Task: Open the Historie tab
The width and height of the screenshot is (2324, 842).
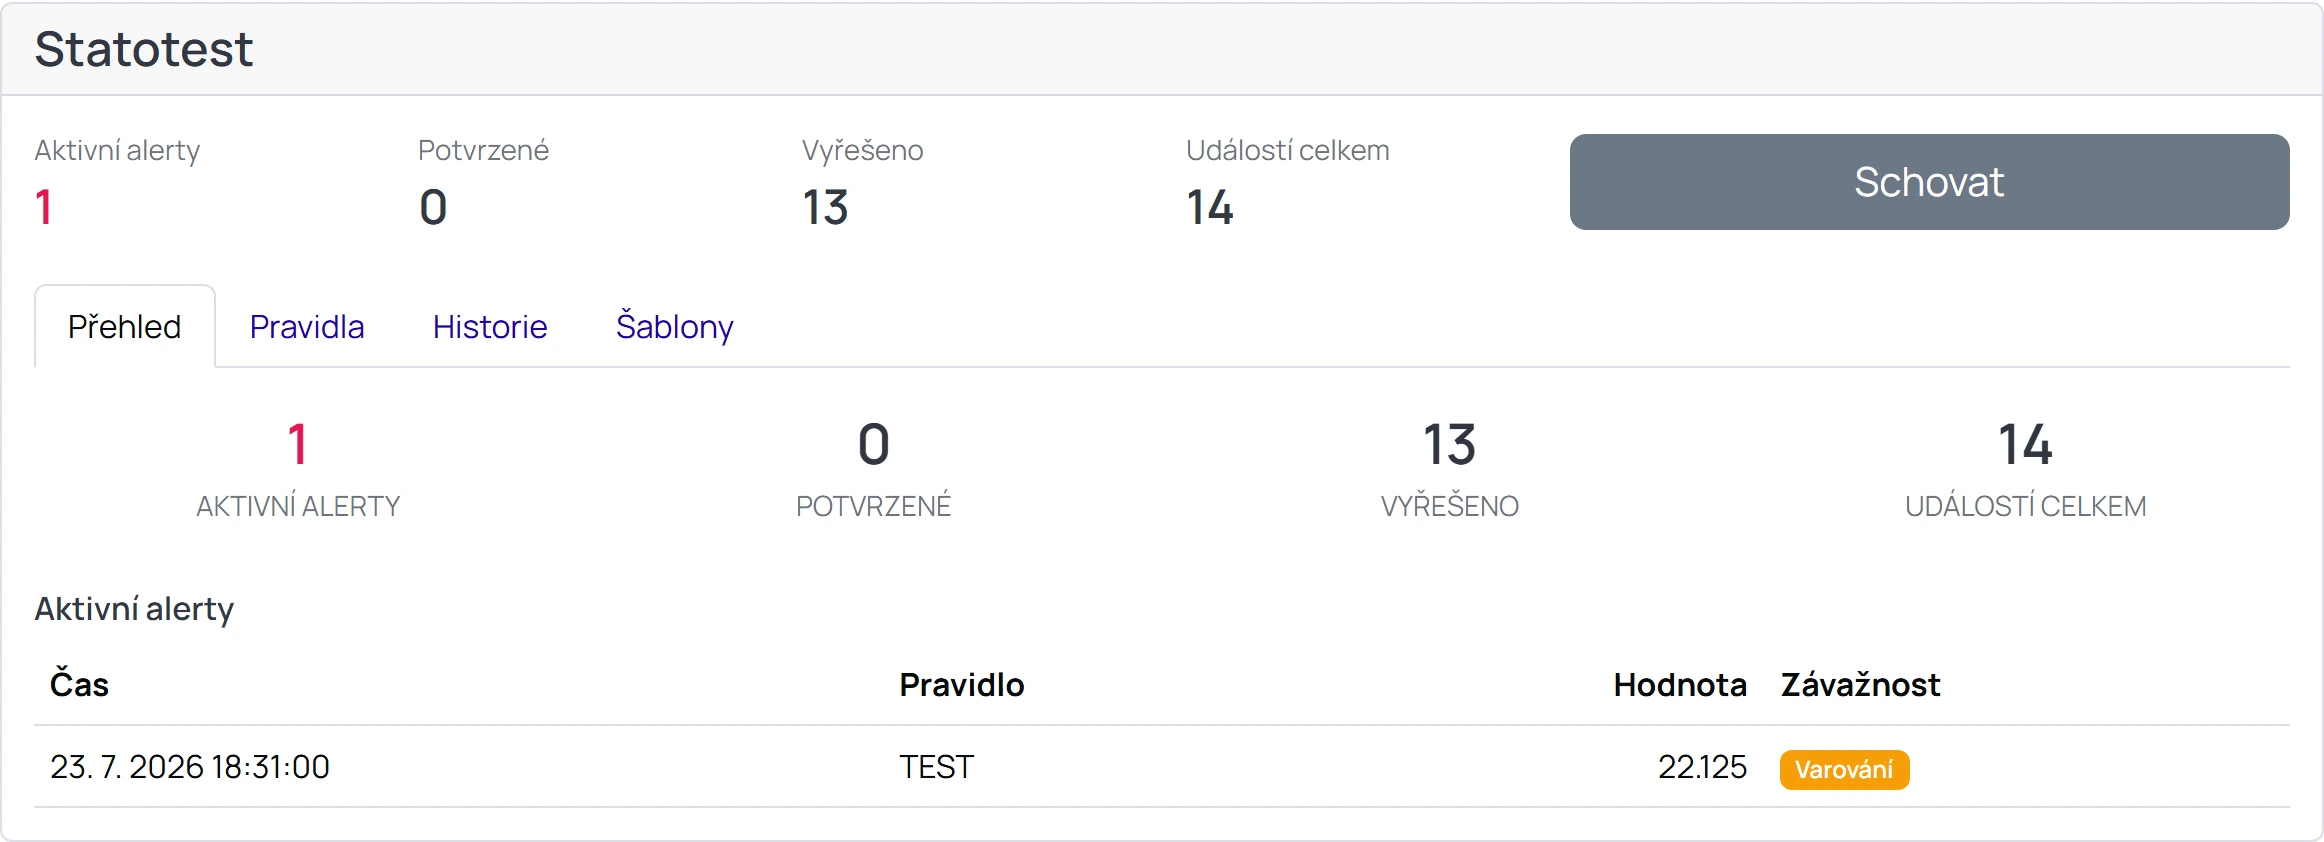Action: (490, 327)
